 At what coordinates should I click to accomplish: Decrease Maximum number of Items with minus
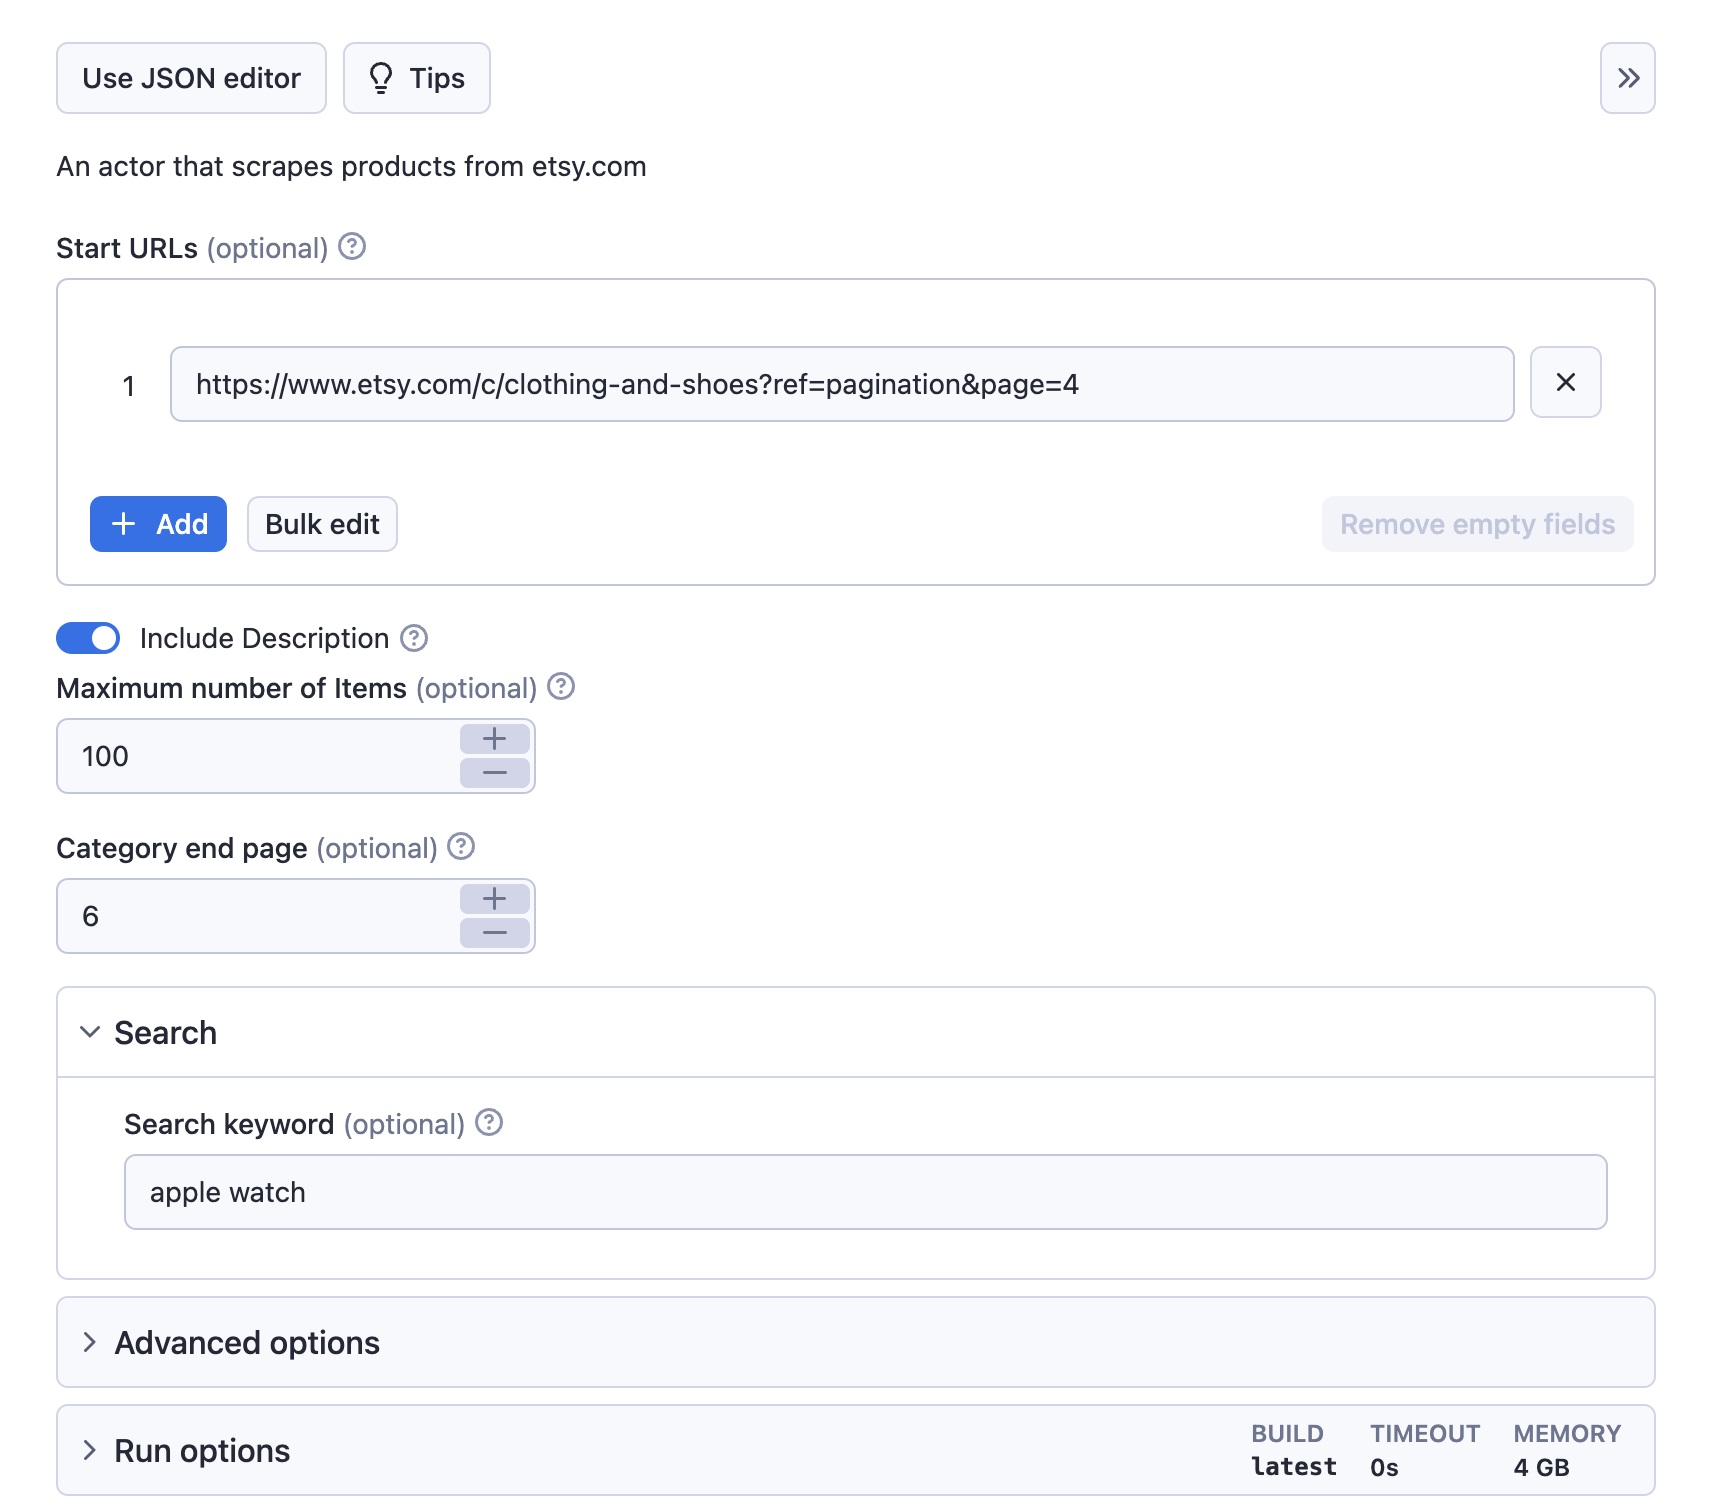494,773
